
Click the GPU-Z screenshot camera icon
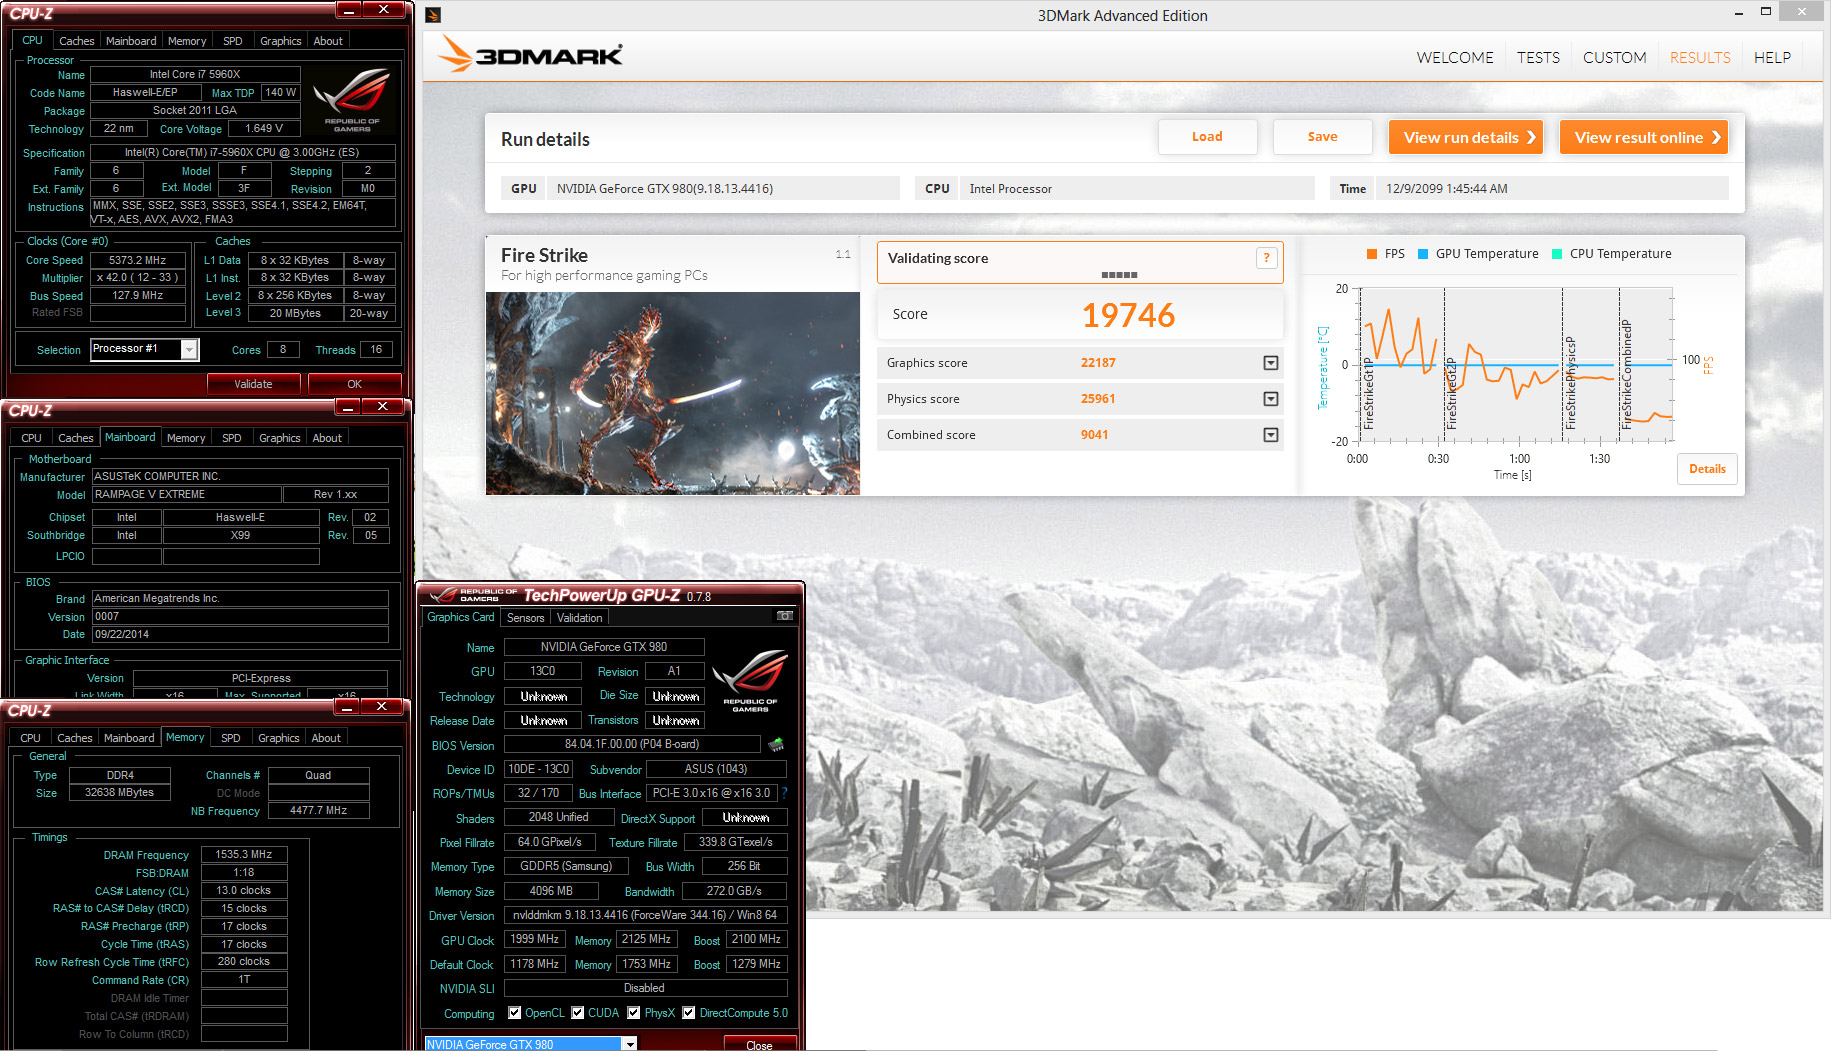pos(785,616)
